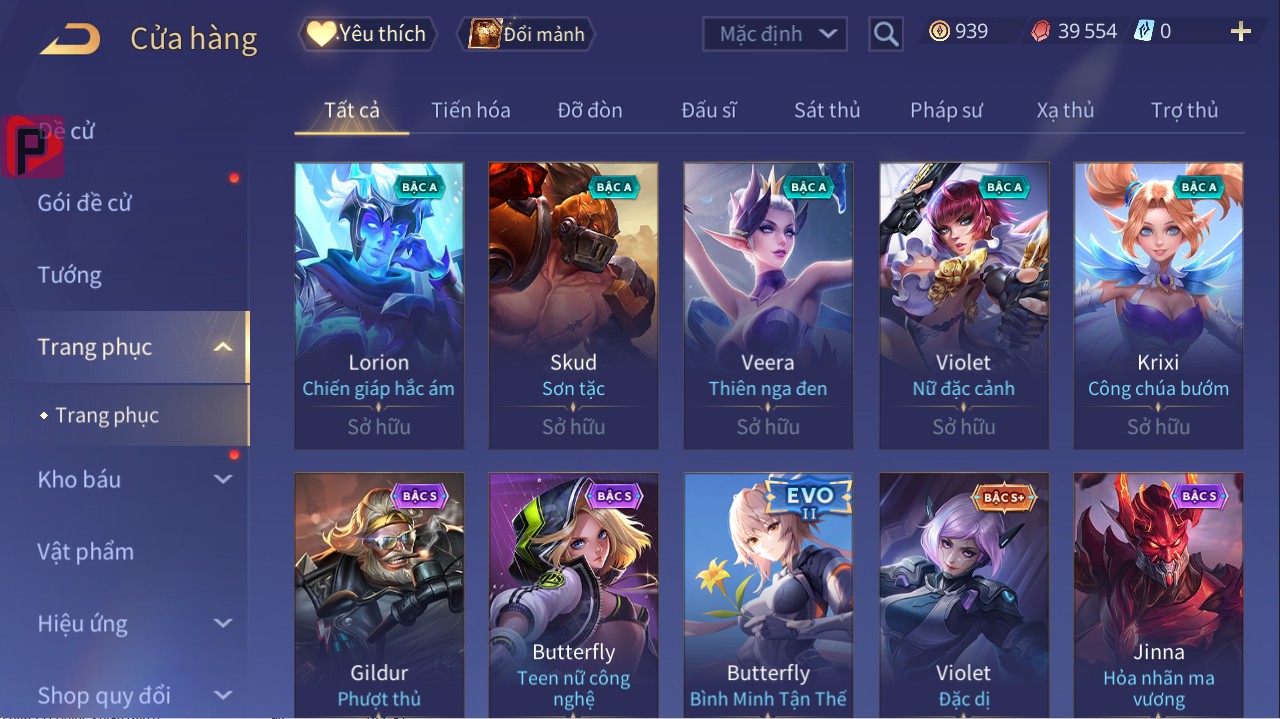Click the red P overlay icon
Image resolution: width=1280 pixels, height=719 pixels.
coord(32,147)
